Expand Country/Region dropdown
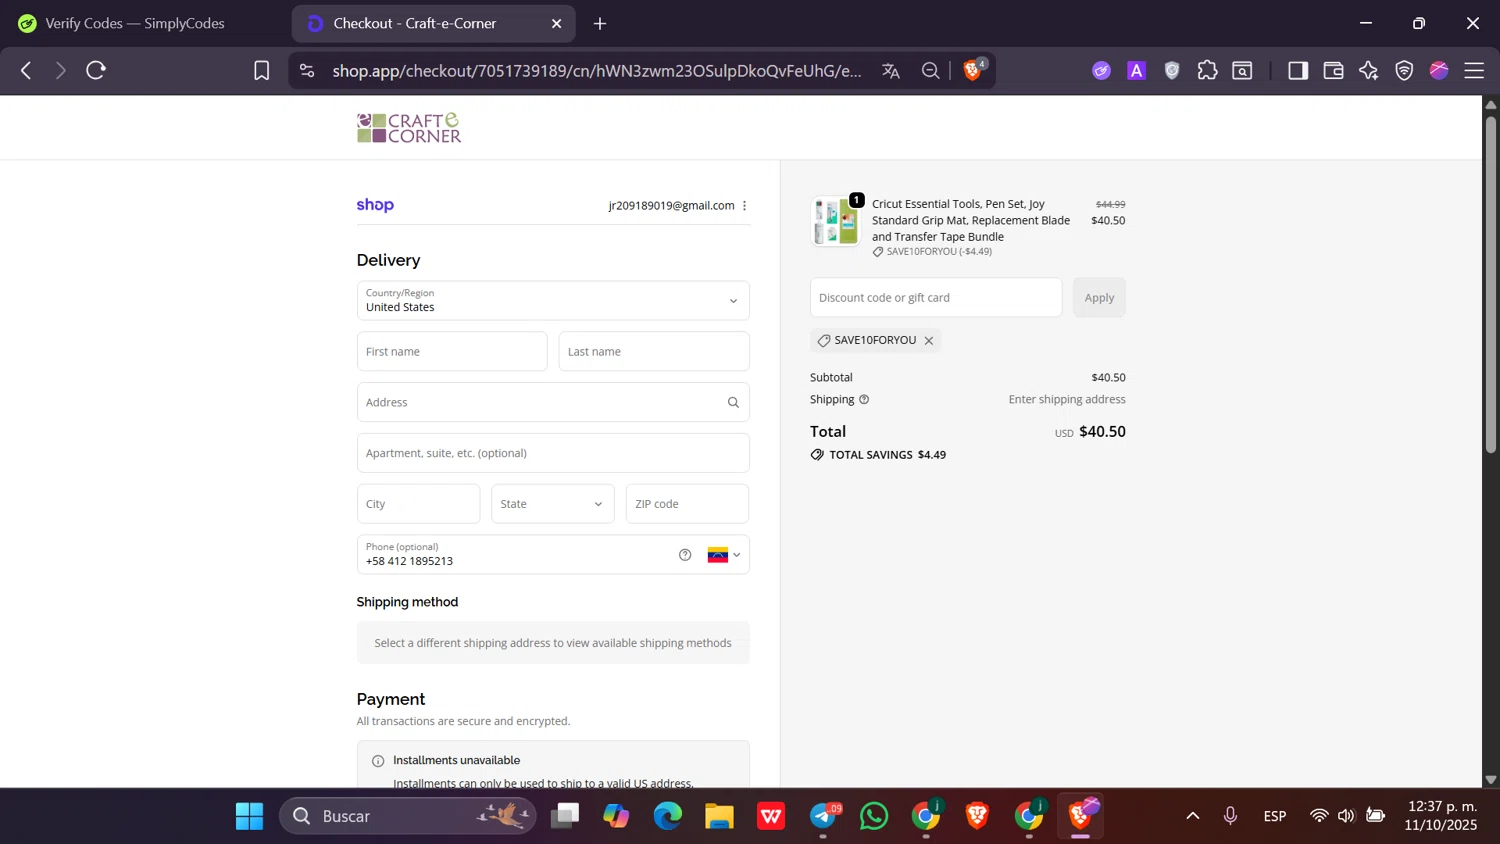Viewport: 1500px width, 844px height. [553, 301]
